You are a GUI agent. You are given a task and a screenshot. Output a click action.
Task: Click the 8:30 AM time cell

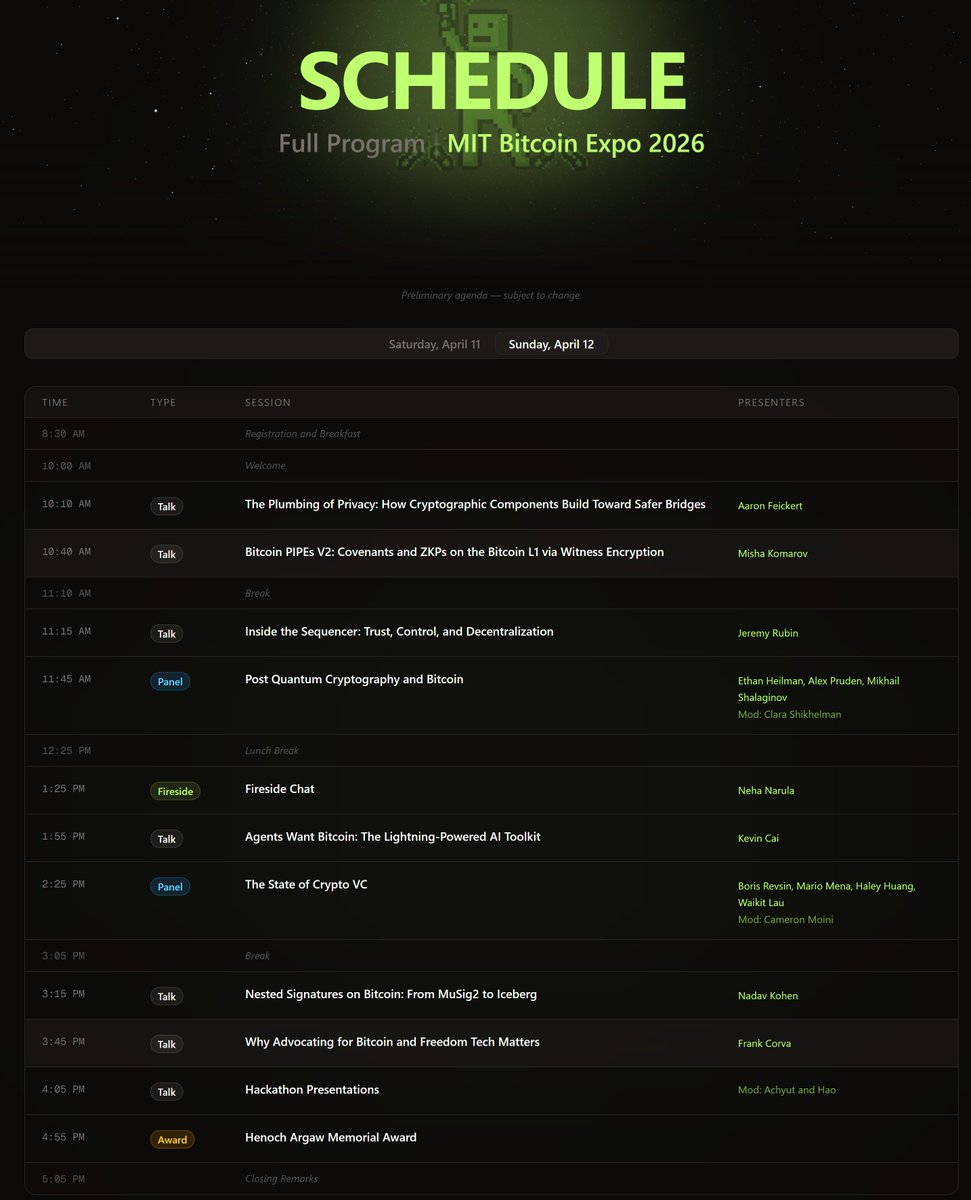click(x=63, y=434)
